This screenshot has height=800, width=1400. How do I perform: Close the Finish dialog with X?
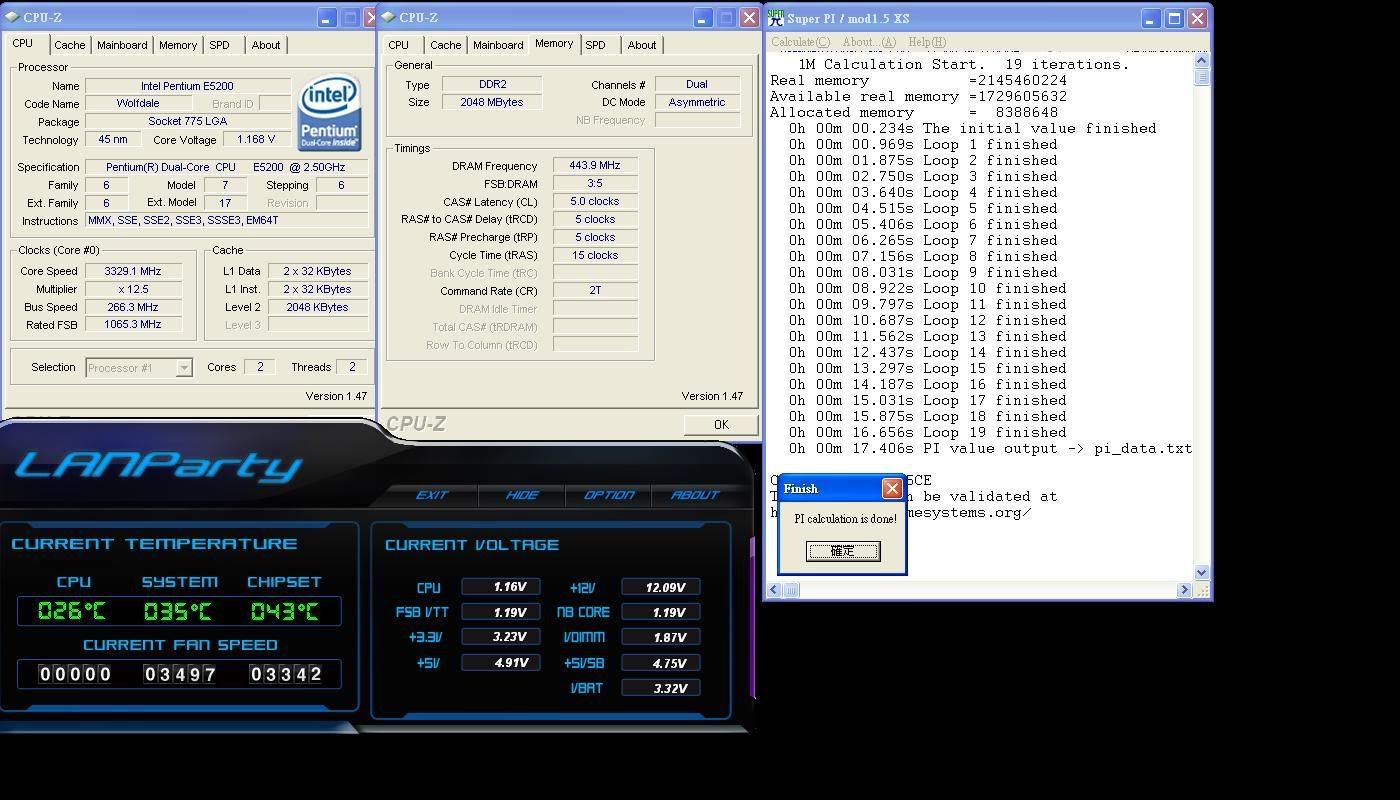coord(892,488)
